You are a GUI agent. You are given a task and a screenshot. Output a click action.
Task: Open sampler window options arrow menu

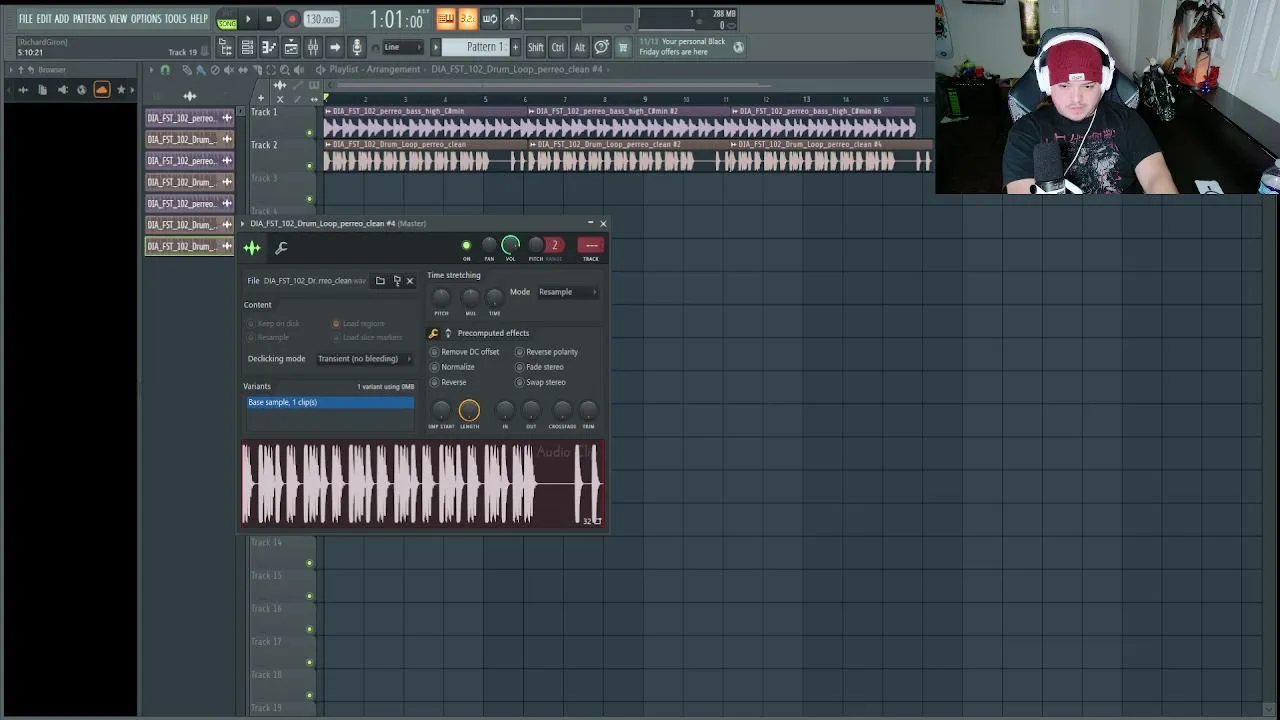242,224
